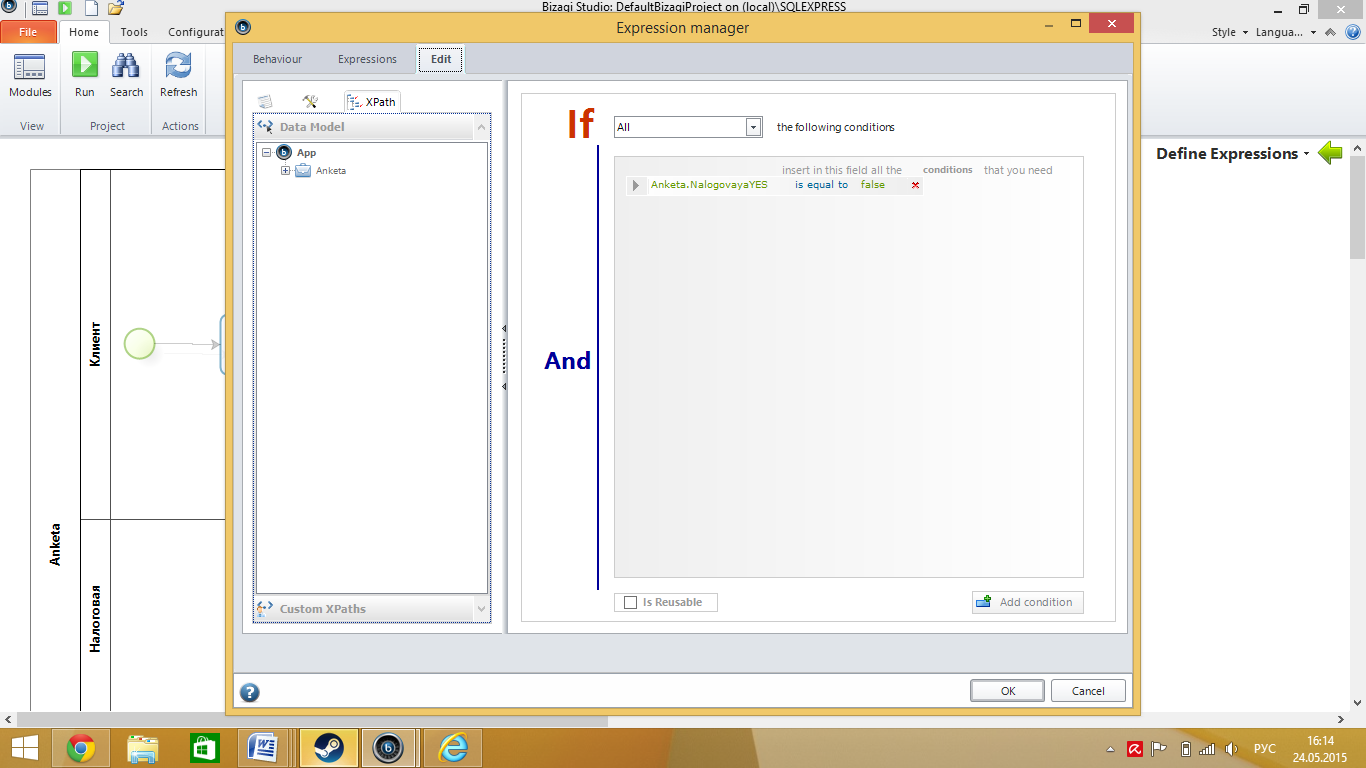Open the Bizagi application menu logo

pos(9,8)
